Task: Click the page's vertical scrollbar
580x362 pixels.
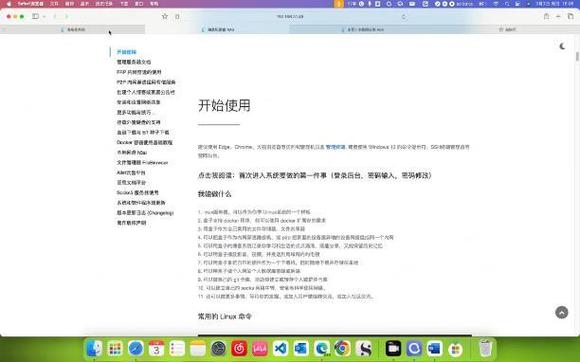Action: [x=577, y=57]
